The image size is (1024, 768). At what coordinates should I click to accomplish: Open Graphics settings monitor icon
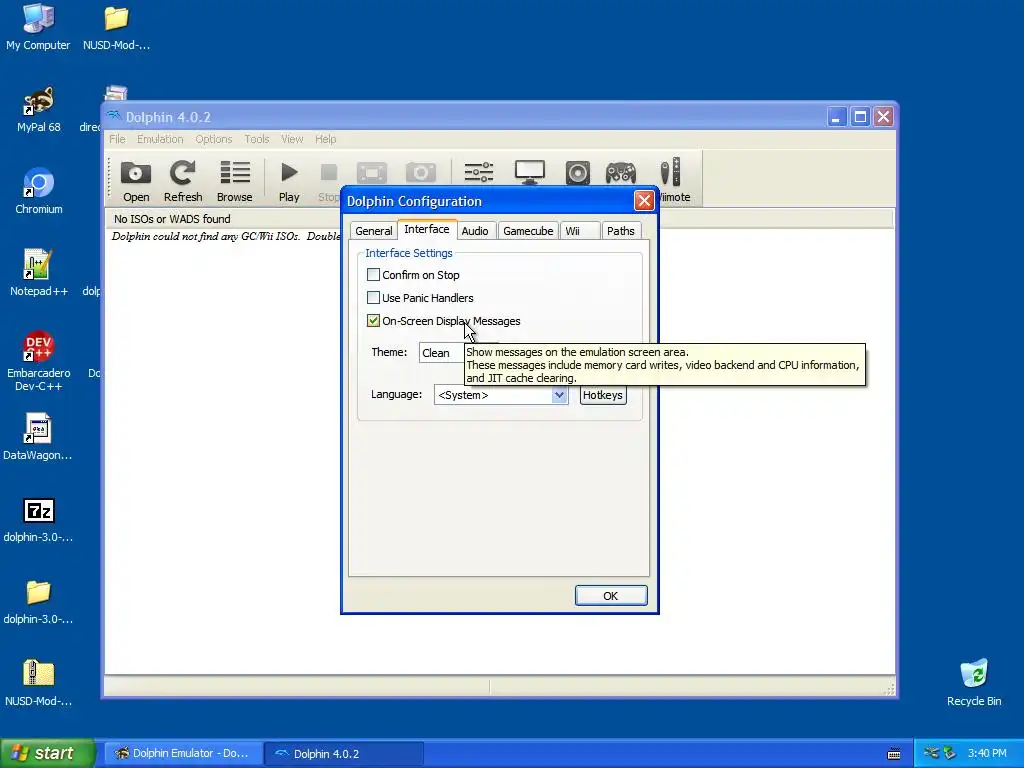[x=530, y=173]
